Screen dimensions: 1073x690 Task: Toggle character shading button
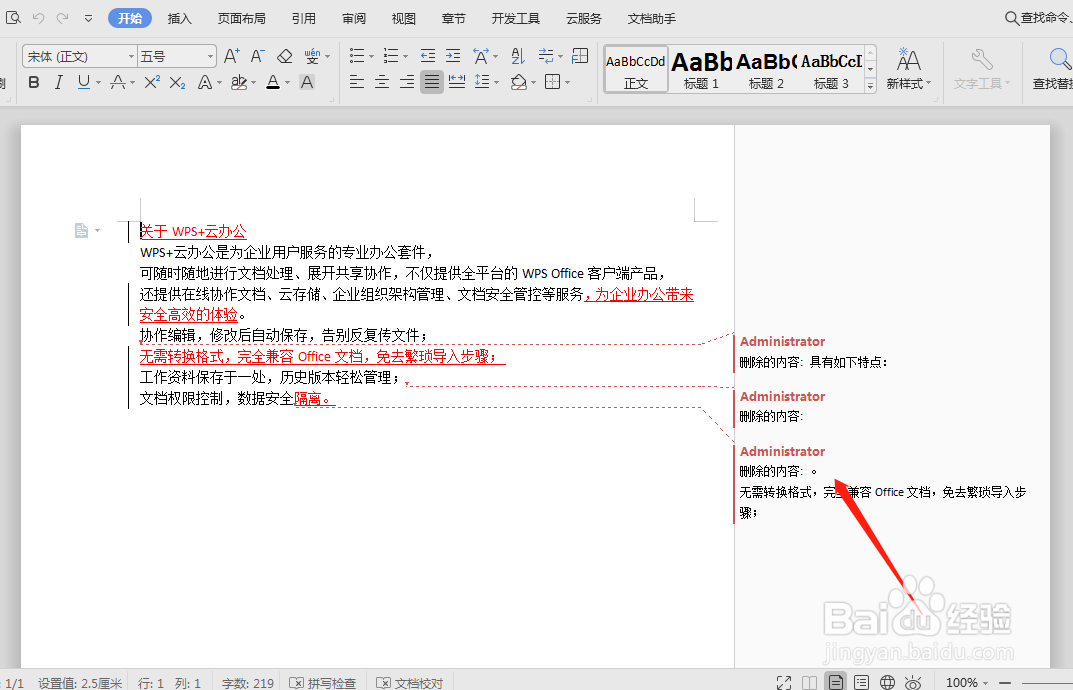tap(307, 83)
